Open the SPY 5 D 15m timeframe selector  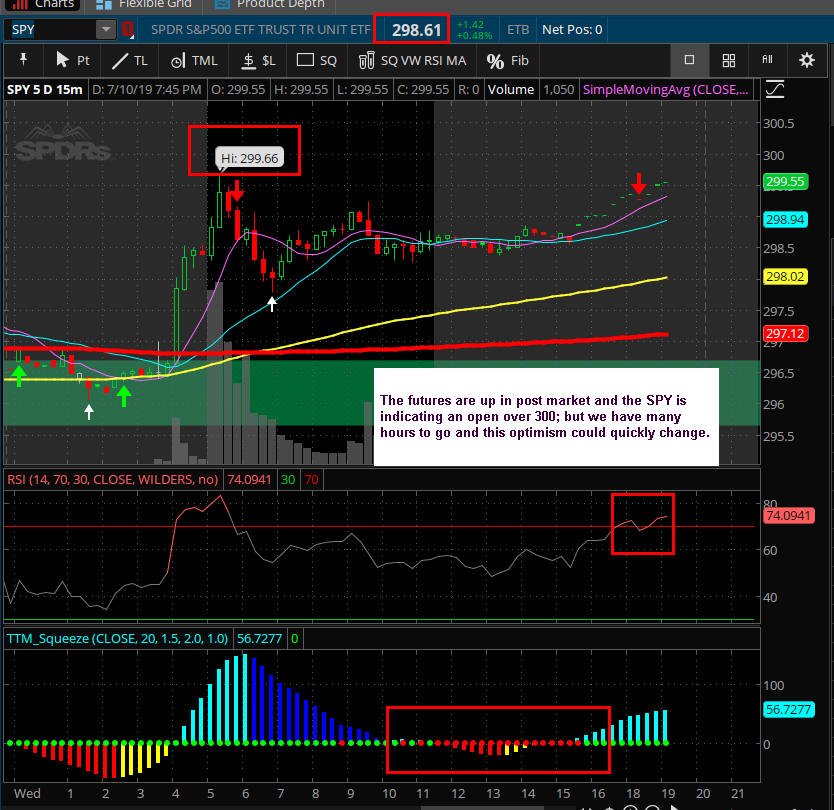(45, 89)
